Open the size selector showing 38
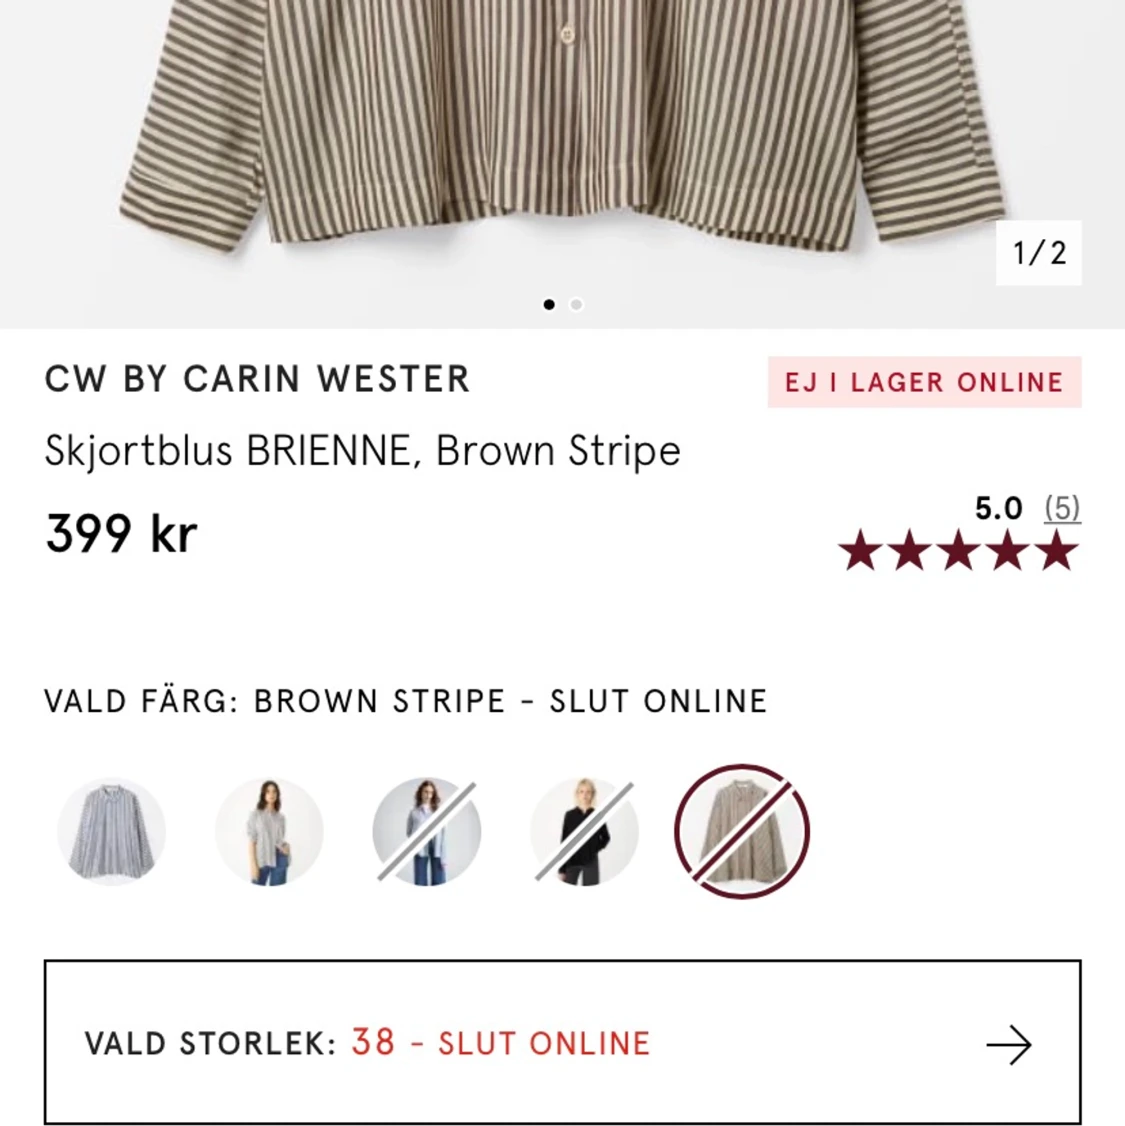The height and width of the screenshot is (1126, 1125). pyautogui.click(x=562, y=1042)
